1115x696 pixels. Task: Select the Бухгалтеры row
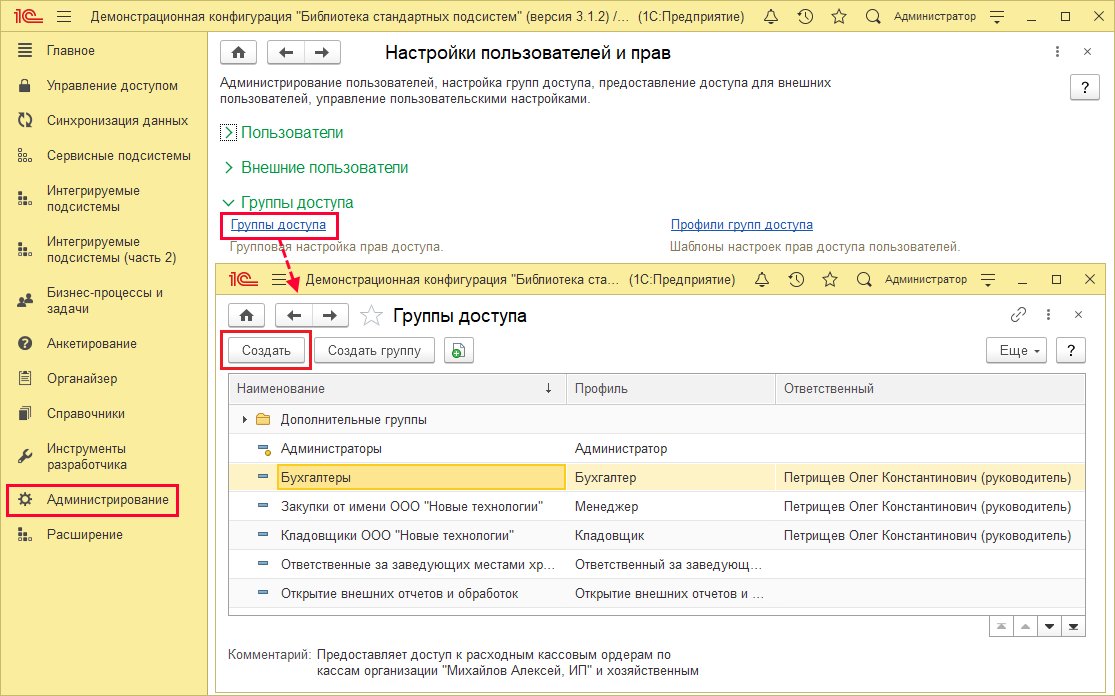(x=657, y=478)
